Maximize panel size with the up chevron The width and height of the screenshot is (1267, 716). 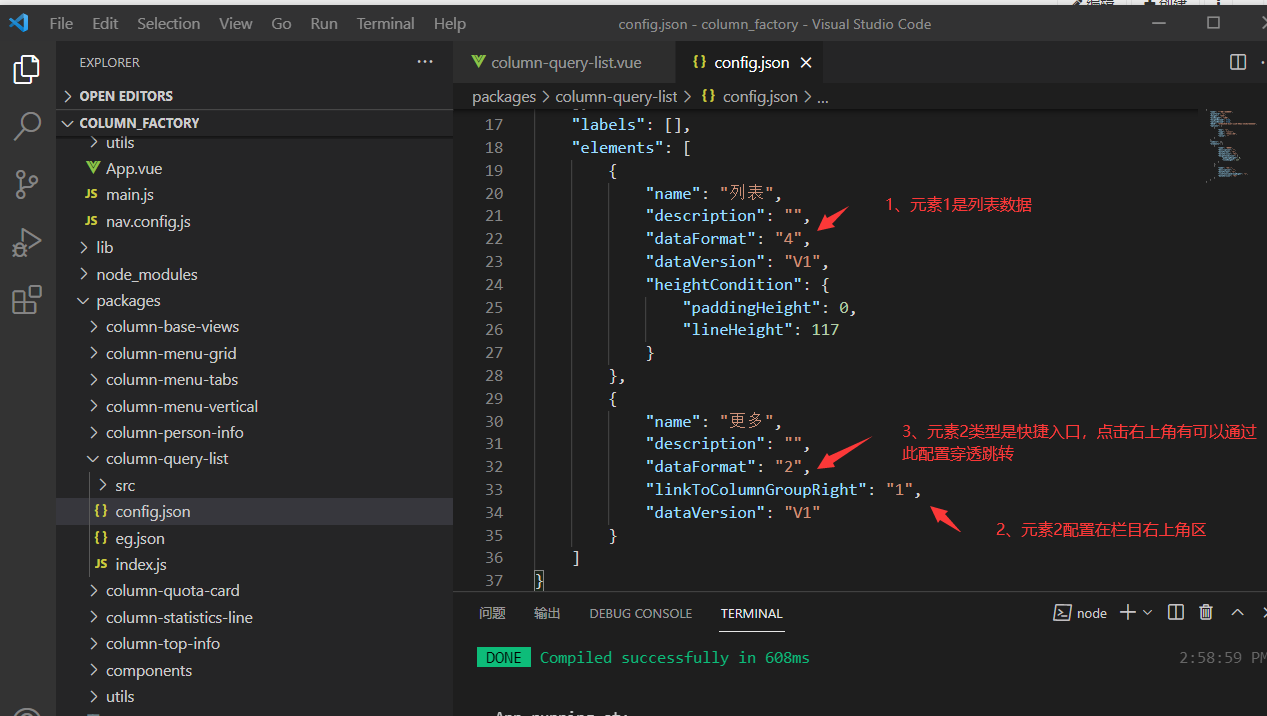(1237, 612)
